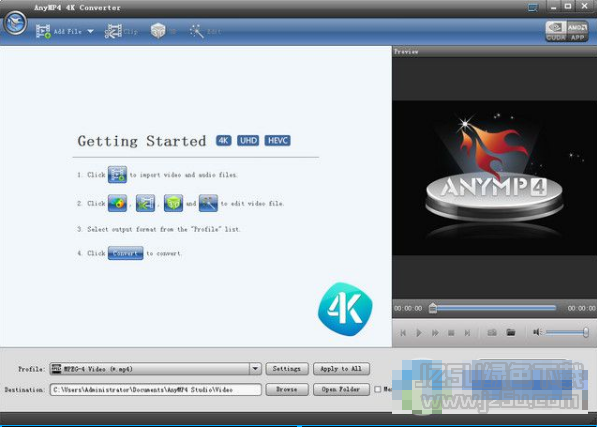Open the snapshot folder icon
Screen dimensions: 597x427
[511, 333]
